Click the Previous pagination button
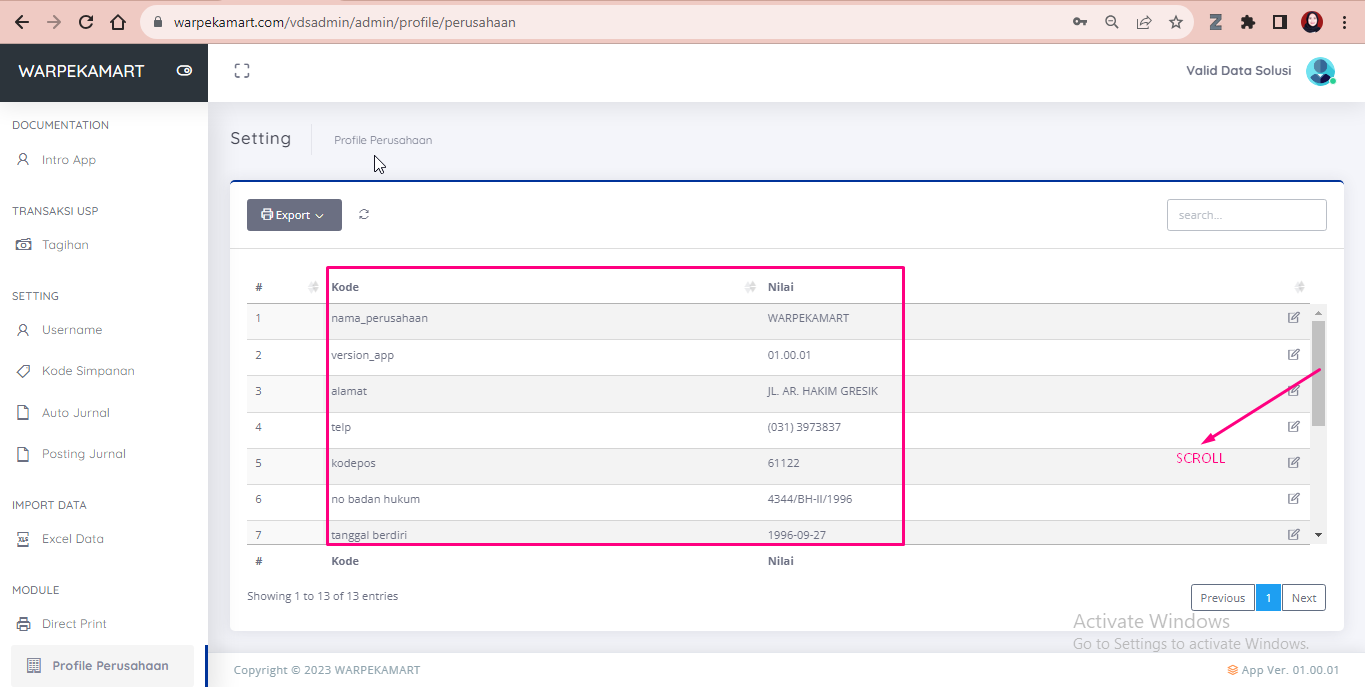Viewport: 1365px width, 687px height. pos(1222,598)
